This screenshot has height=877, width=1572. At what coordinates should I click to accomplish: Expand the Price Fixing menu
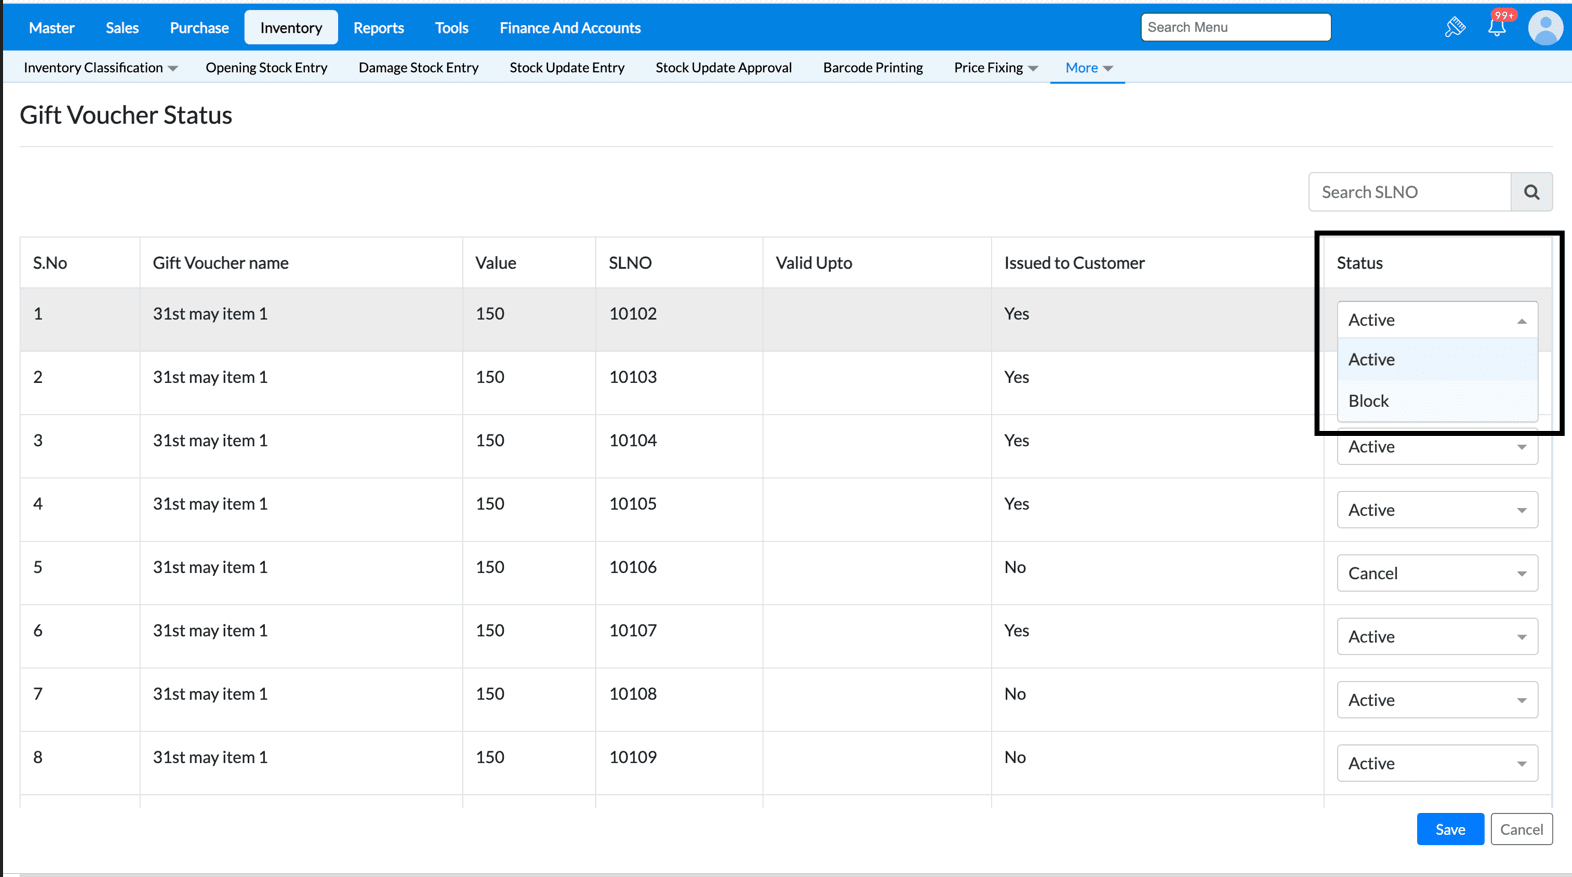click(x=995, y=68)
